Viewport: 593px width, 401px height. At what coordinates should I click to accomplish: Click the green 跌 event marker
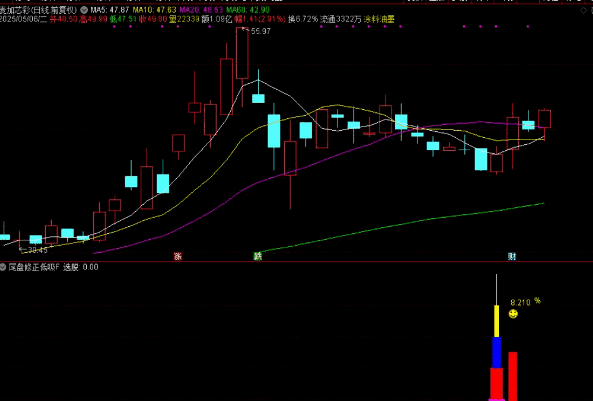coord(258,256)
